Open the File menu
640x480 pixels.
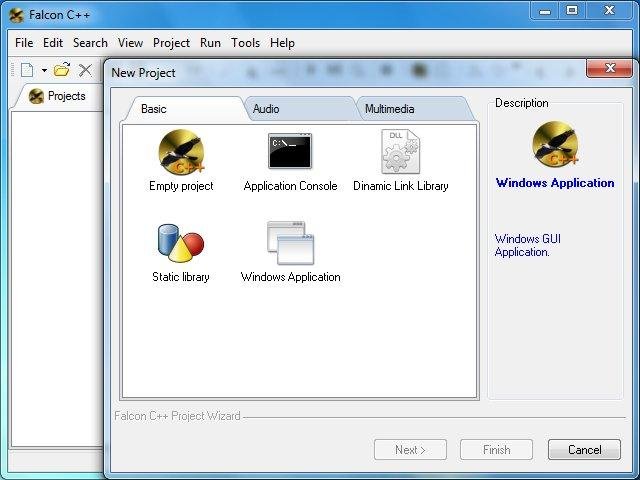24,43
